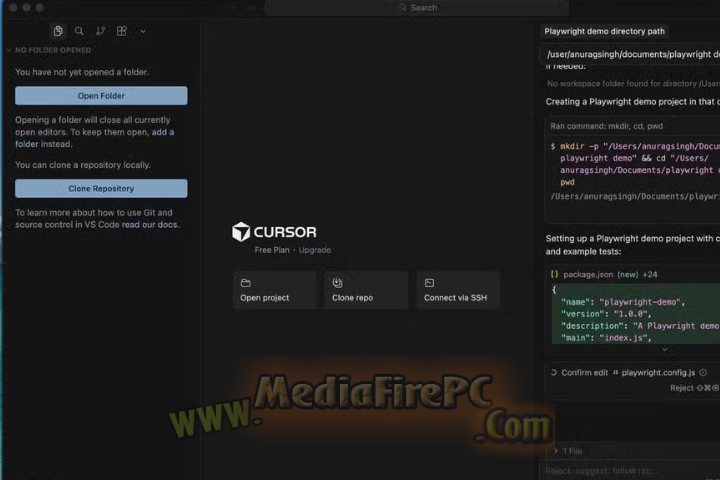Choose the Clone repo card
The width and height of the screenshot is (720, 480).
[366, 290]
